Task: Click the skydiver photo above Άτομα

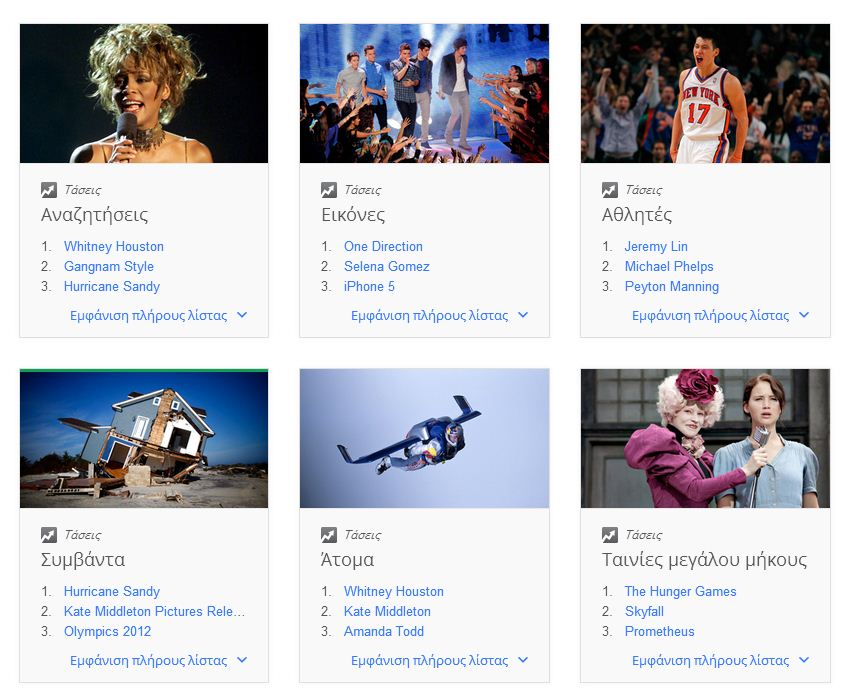Action: (425, 439)
